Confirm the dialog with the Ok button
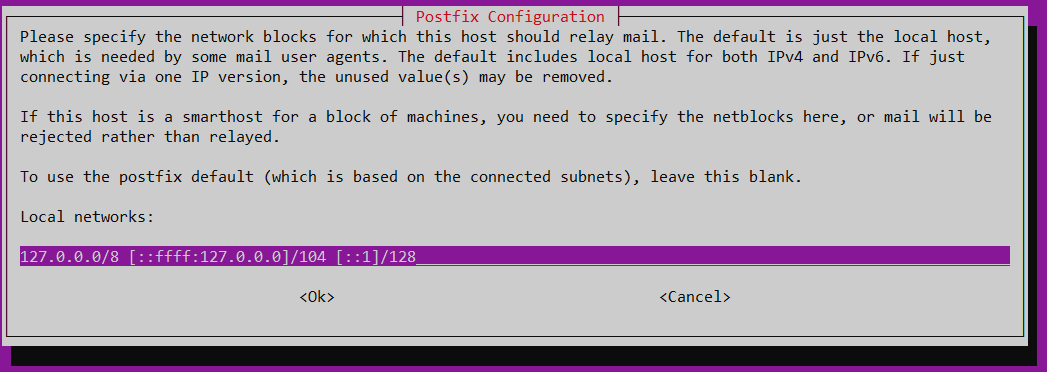Viewport: 1047px width, 372px height. 317,297
